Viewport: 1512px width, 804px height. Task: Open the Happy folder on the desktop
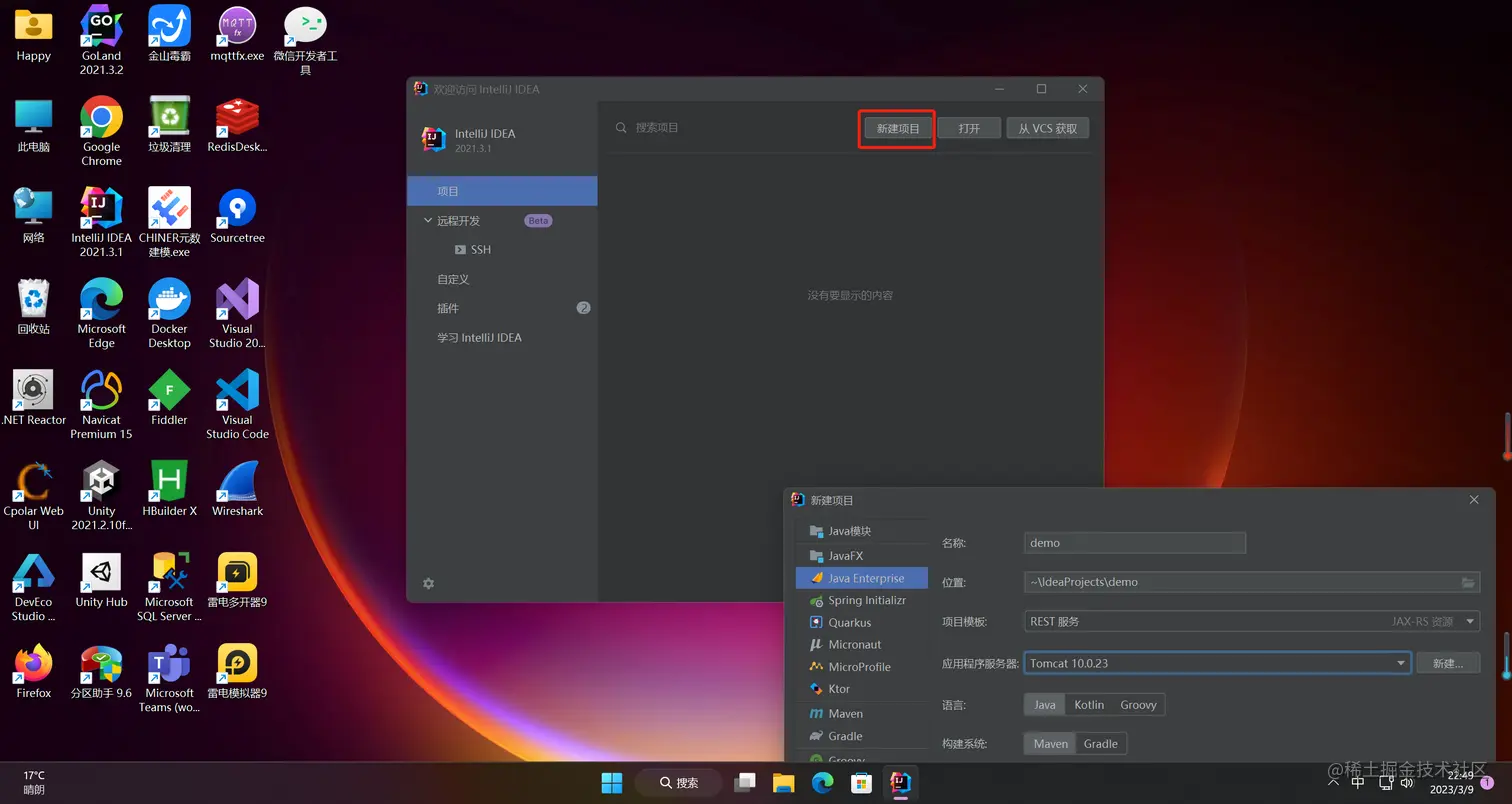[33, 35]
